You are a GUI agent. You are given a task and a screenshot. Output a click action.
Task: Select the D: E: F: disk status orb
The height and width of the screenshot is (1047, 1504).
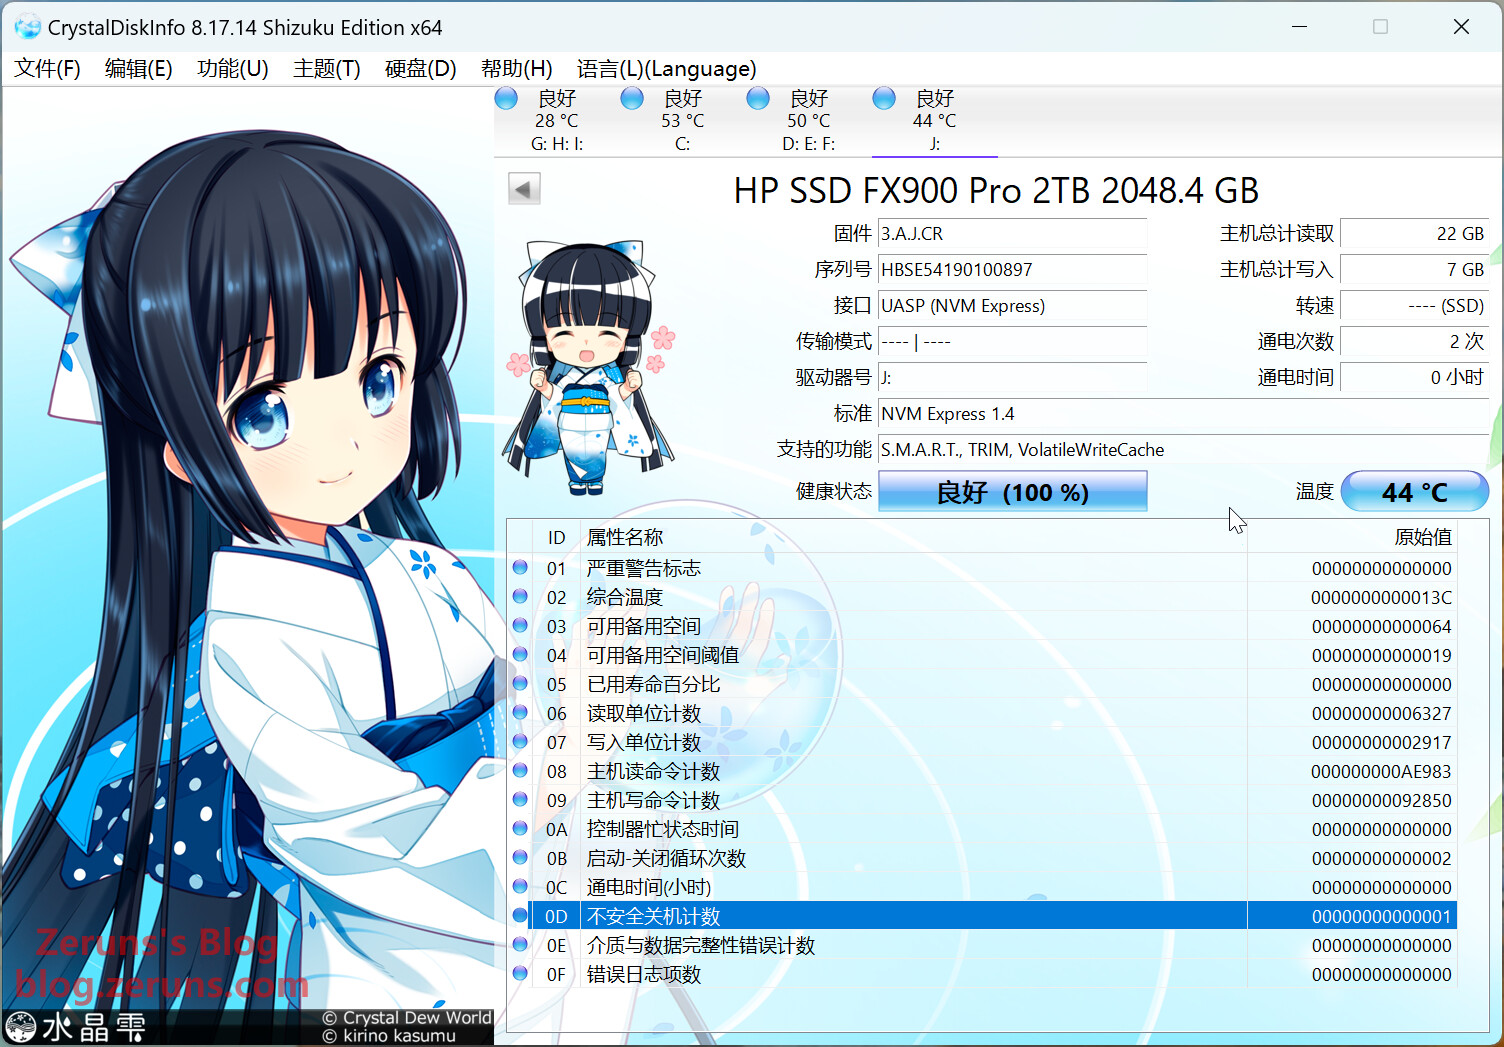[x=758, y=98]
